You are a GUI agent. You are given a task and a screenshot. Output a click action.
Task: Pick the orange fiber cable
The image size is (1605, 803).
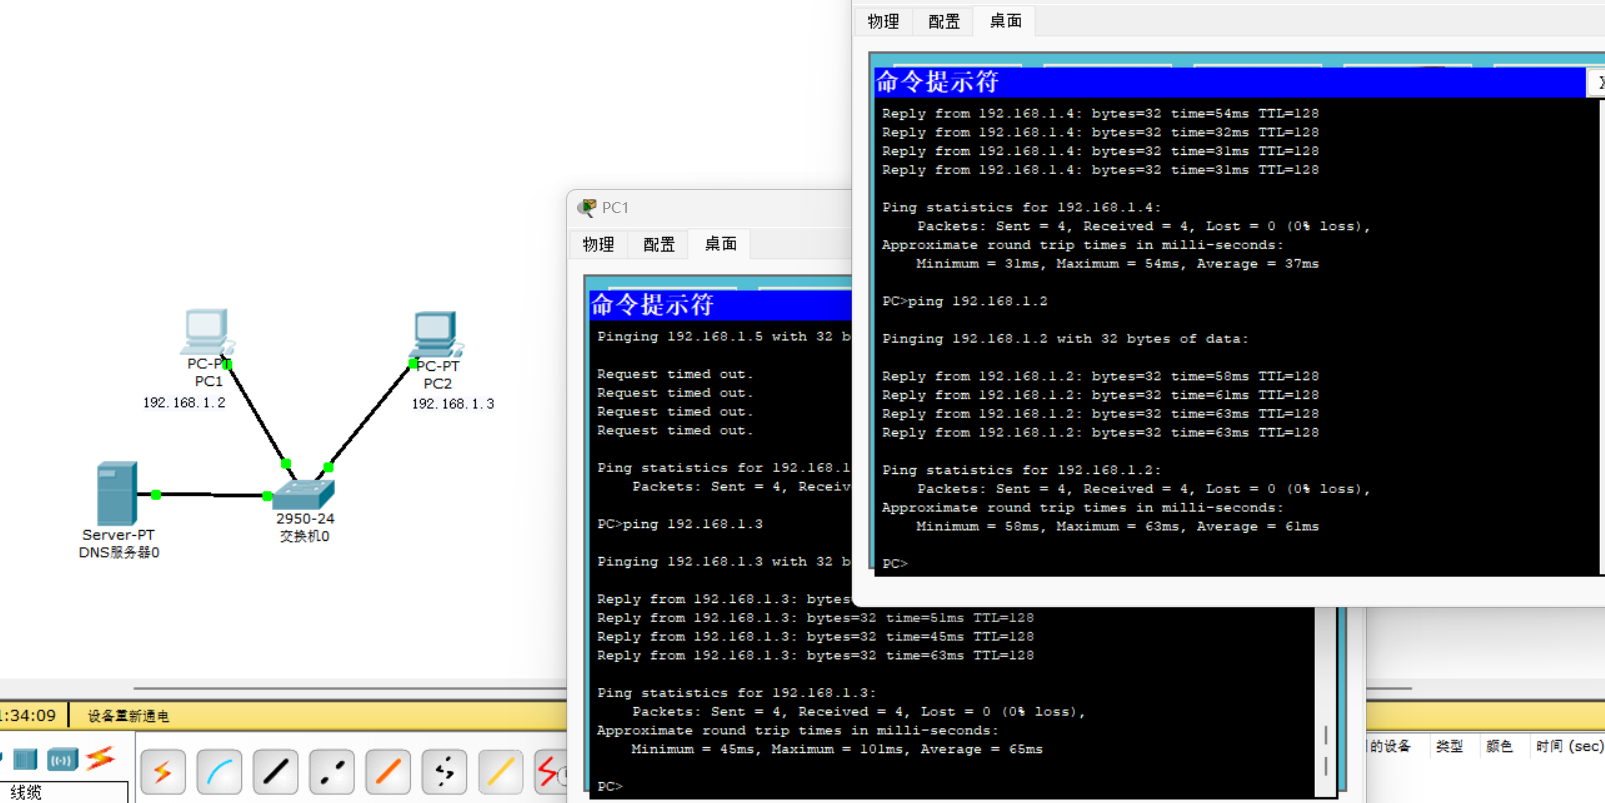[387, 772]
